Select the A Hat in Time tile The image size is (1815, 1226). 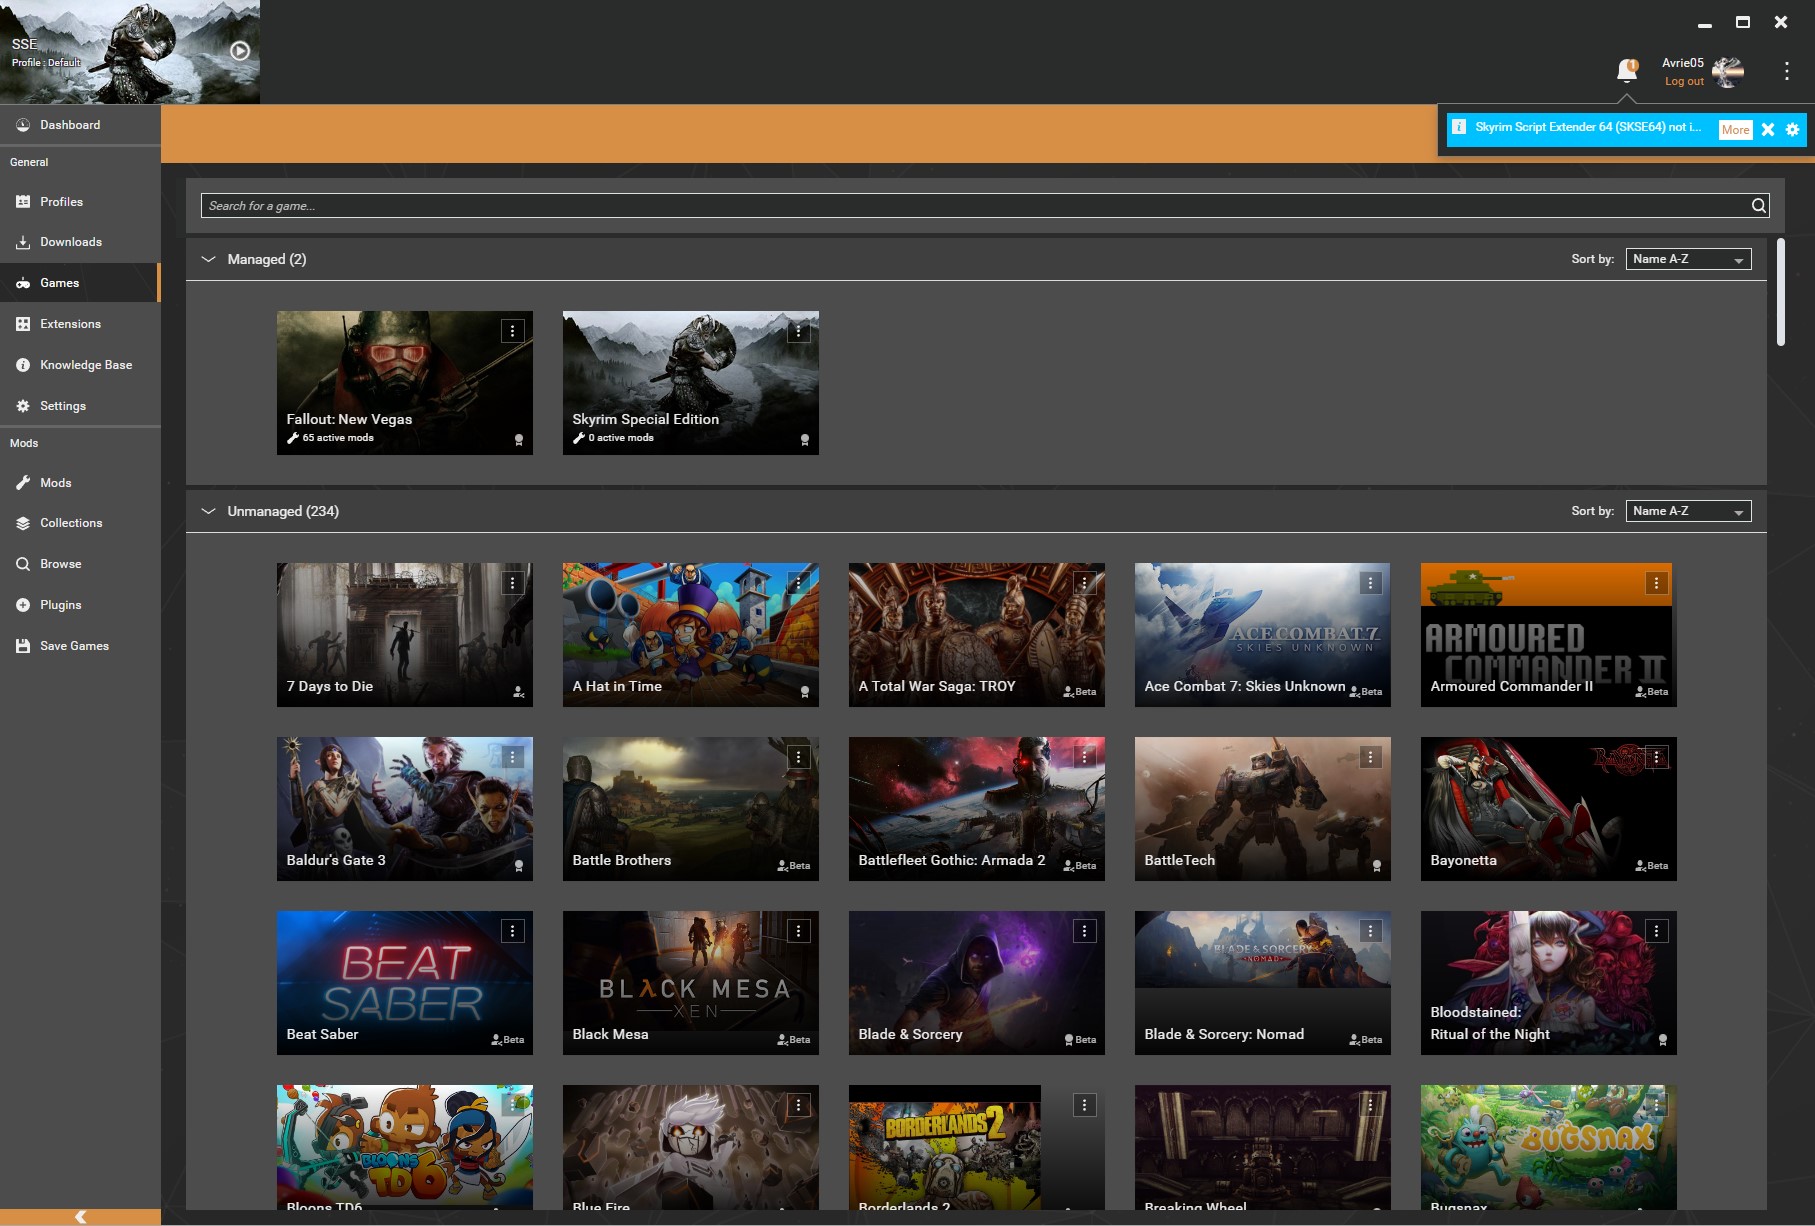(x=691, y=635)
